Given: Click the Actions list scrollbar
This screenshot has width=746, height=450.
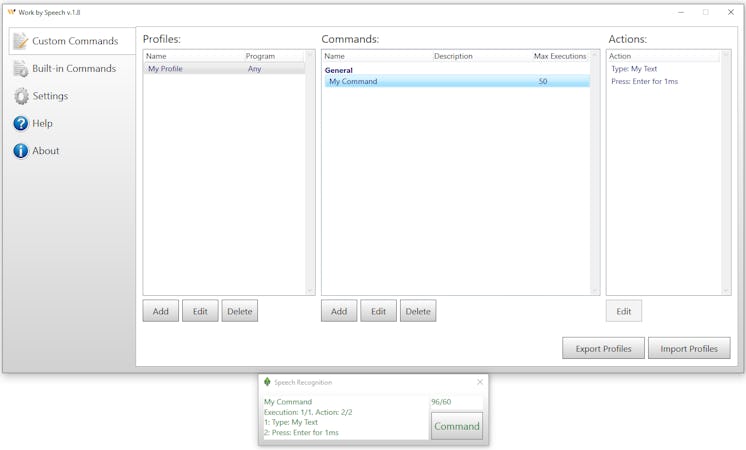Looking at the screenshot, I should 726,172.
